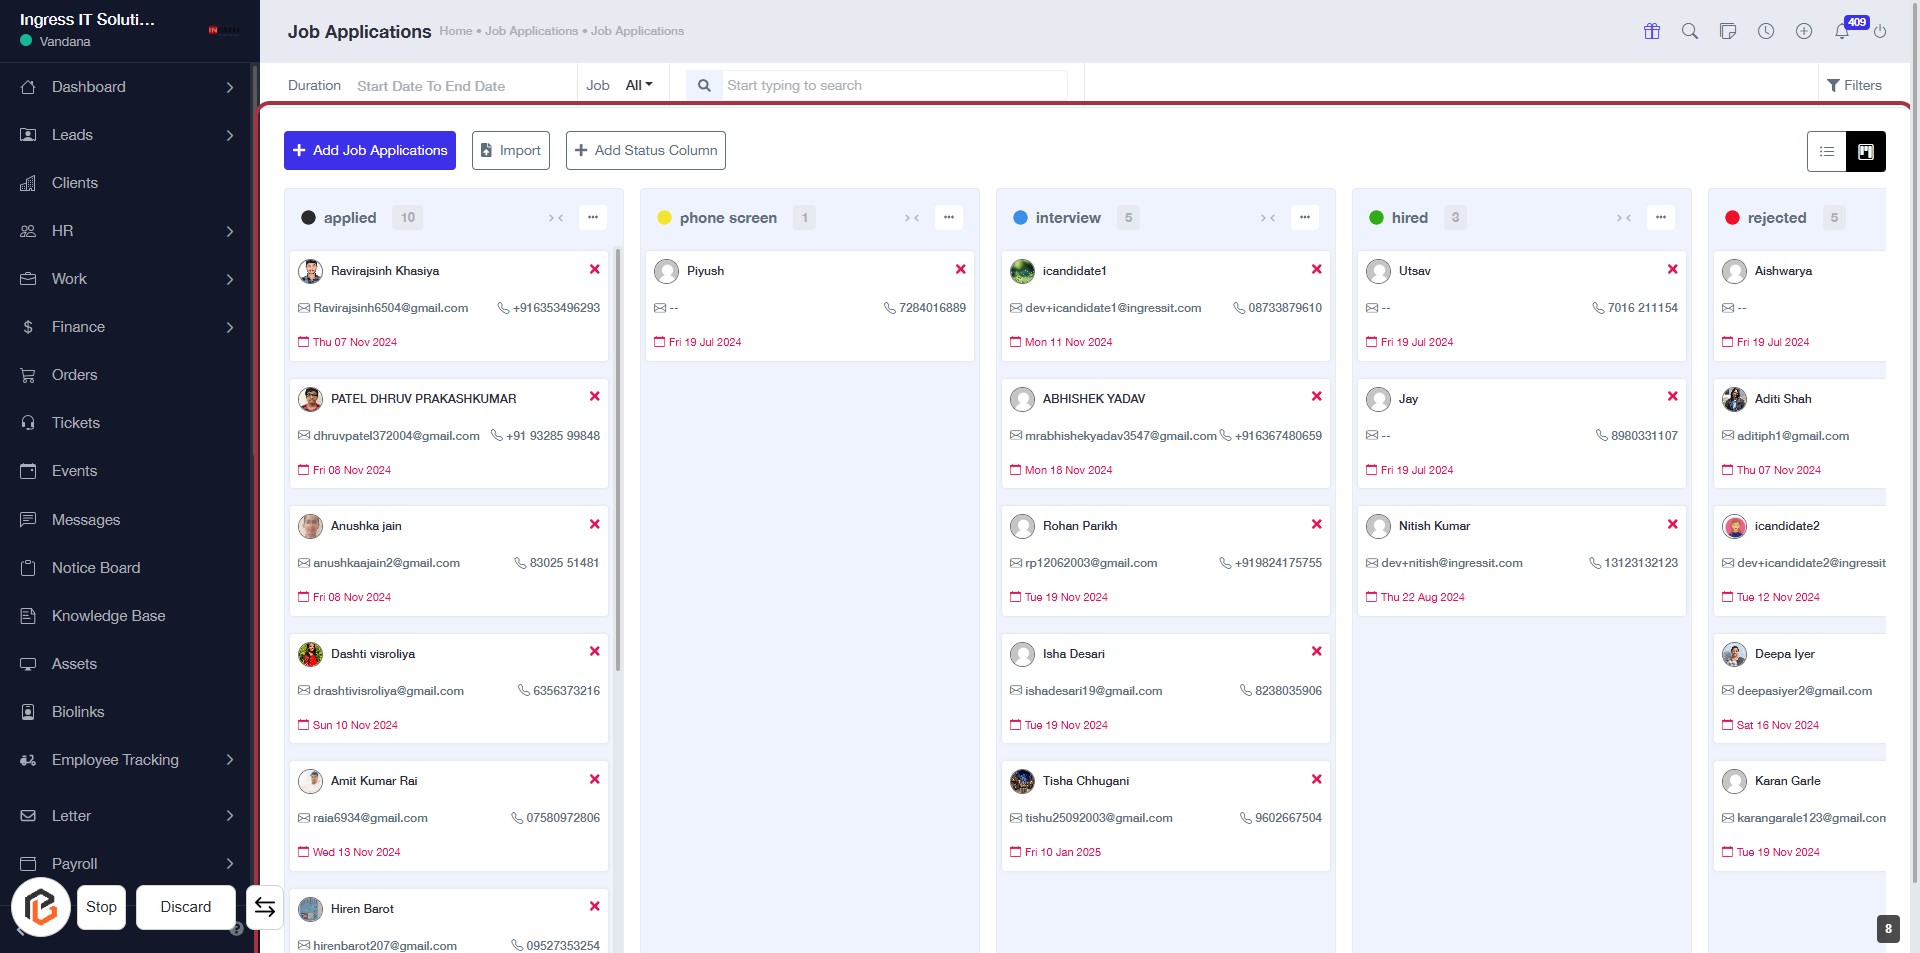Open Notice Board in sidebar
This screenshot has height=953, width=1920.
96,568
